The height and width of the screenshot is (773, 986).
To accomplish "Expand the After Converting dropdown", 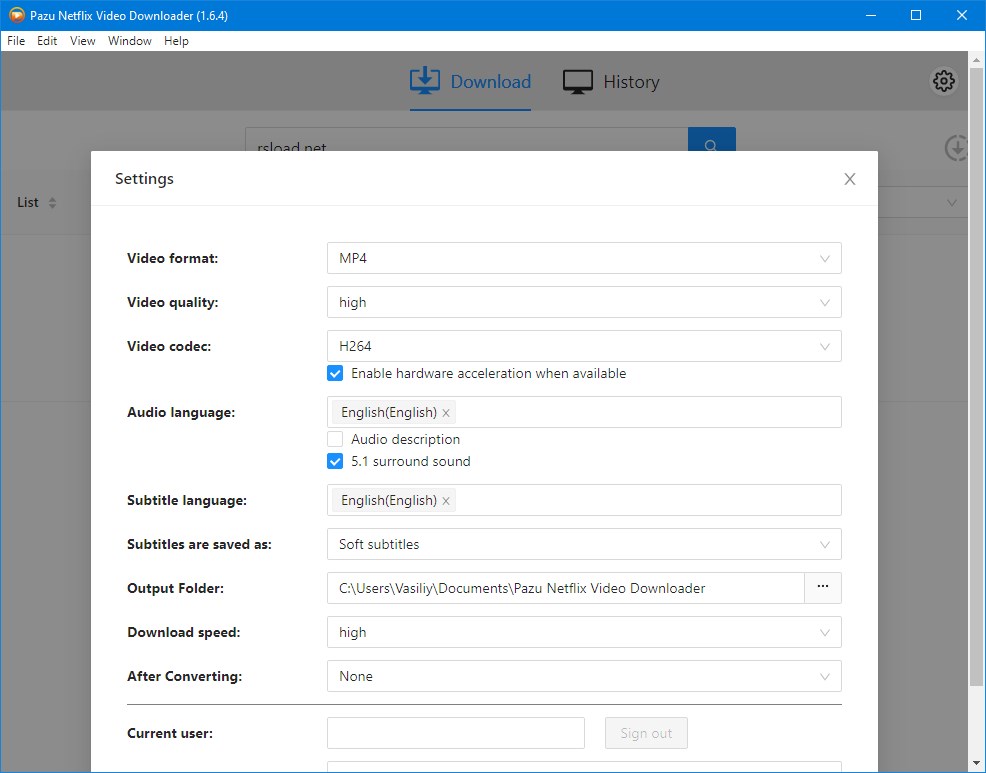I will (584, 676).
